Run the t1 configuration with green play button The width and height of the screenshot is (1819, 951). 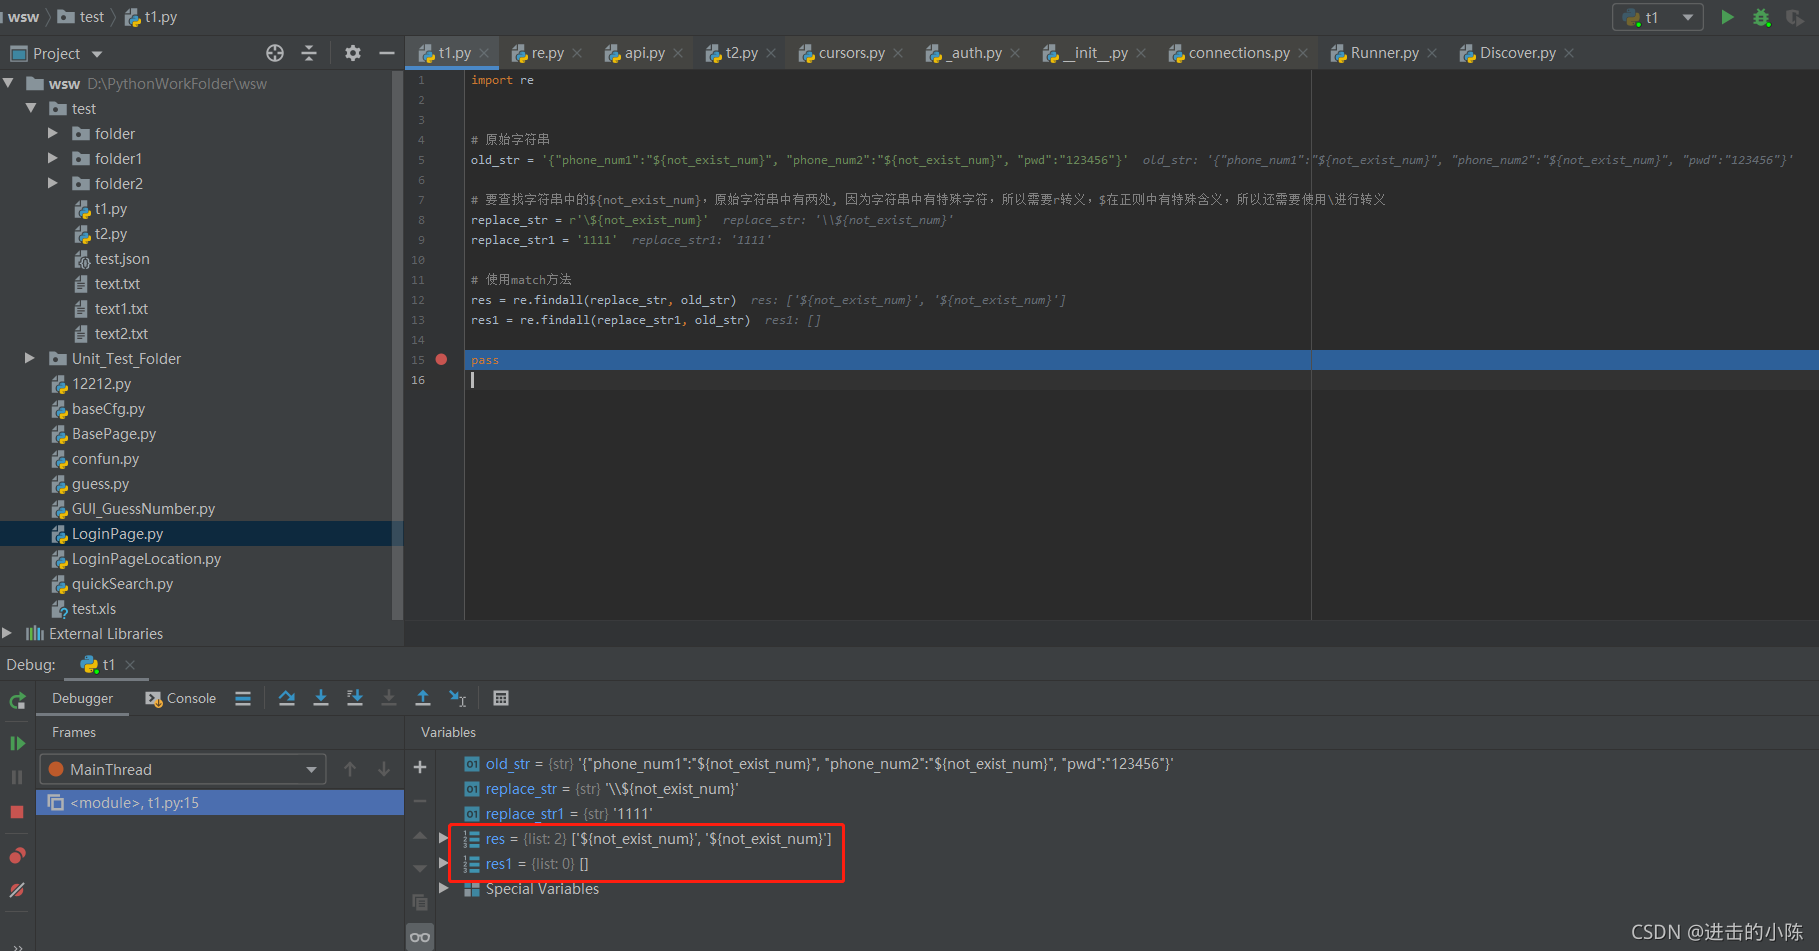tap(1727, 17)
